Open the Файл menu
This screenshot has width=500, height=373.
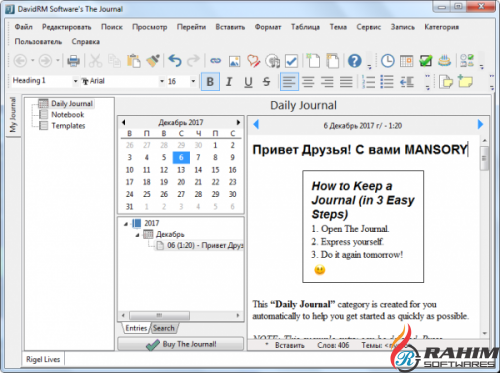(23, 27)
